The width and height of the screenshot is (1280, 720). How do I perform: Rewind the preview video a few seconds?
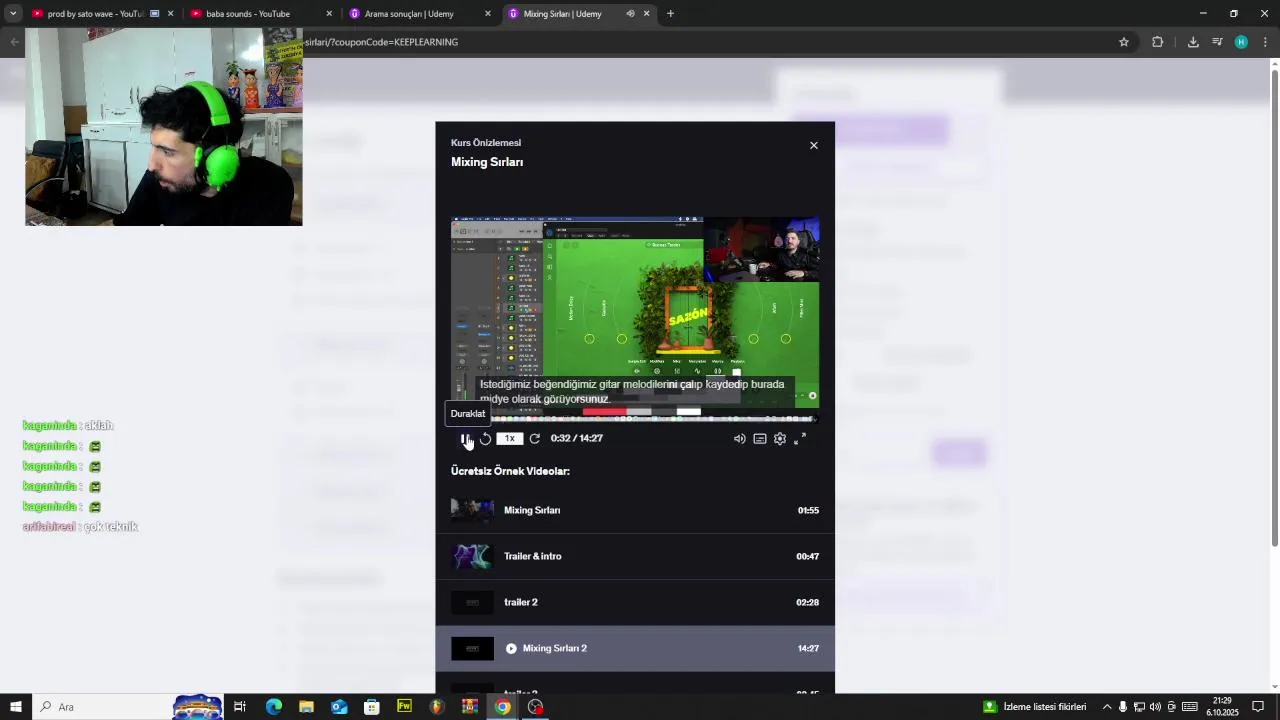pyautogui.click(x=485, y=439)
